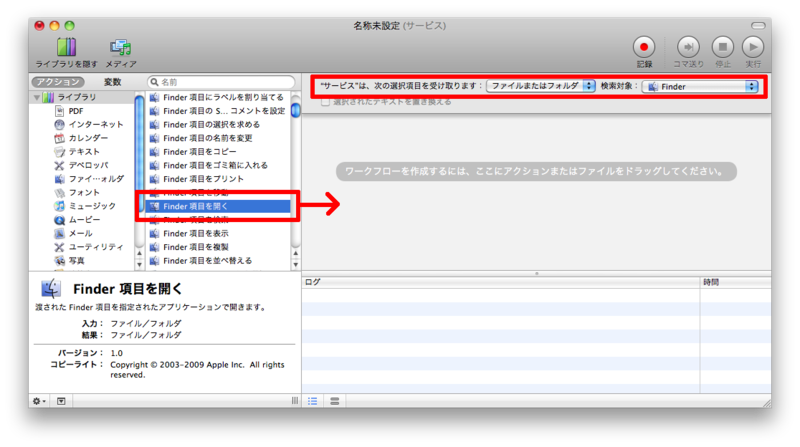Image resolution: width=800 pixels, height=447 pixels.
Task: Start recording with the 記録 button
Action: [x=644, y=47]
